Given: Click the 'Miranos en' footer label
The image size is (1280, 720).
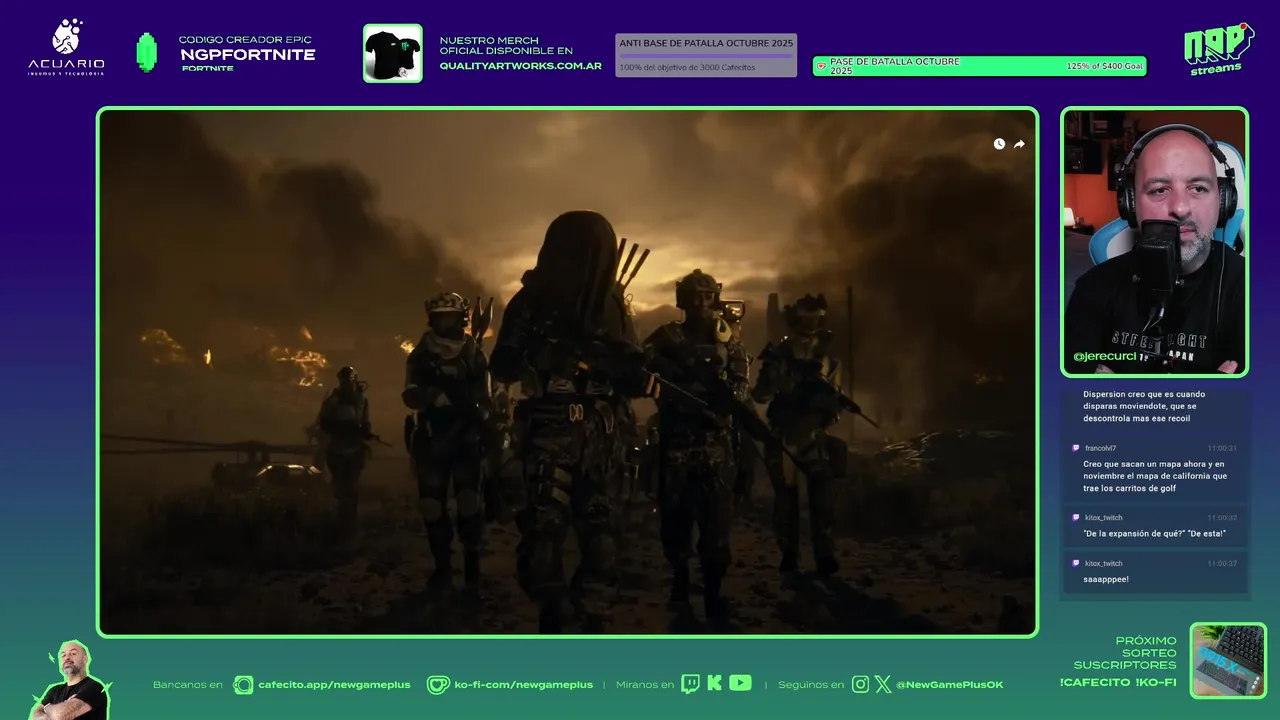Looking at the screenshot, I should coord(645,685).
